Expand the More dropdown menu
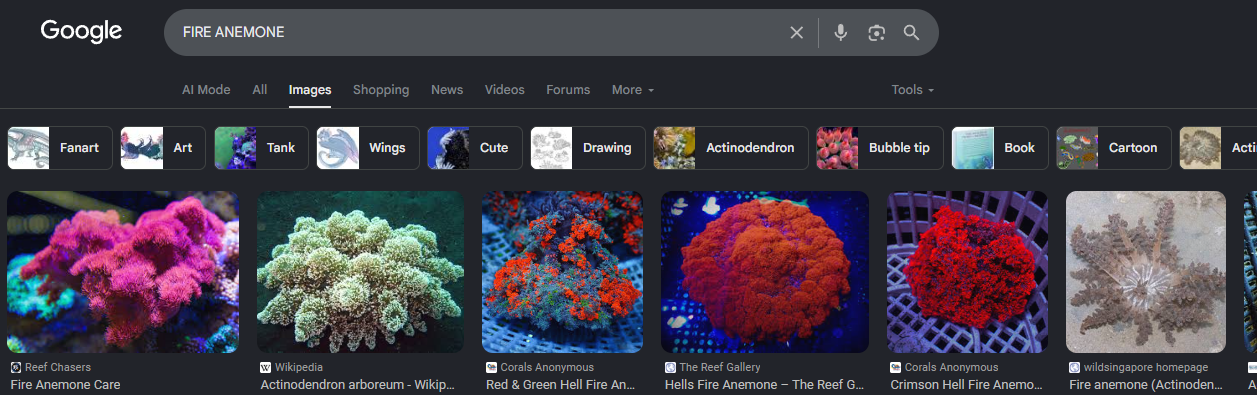This screenshot has height=395, width=1257. tap(633, 90)
